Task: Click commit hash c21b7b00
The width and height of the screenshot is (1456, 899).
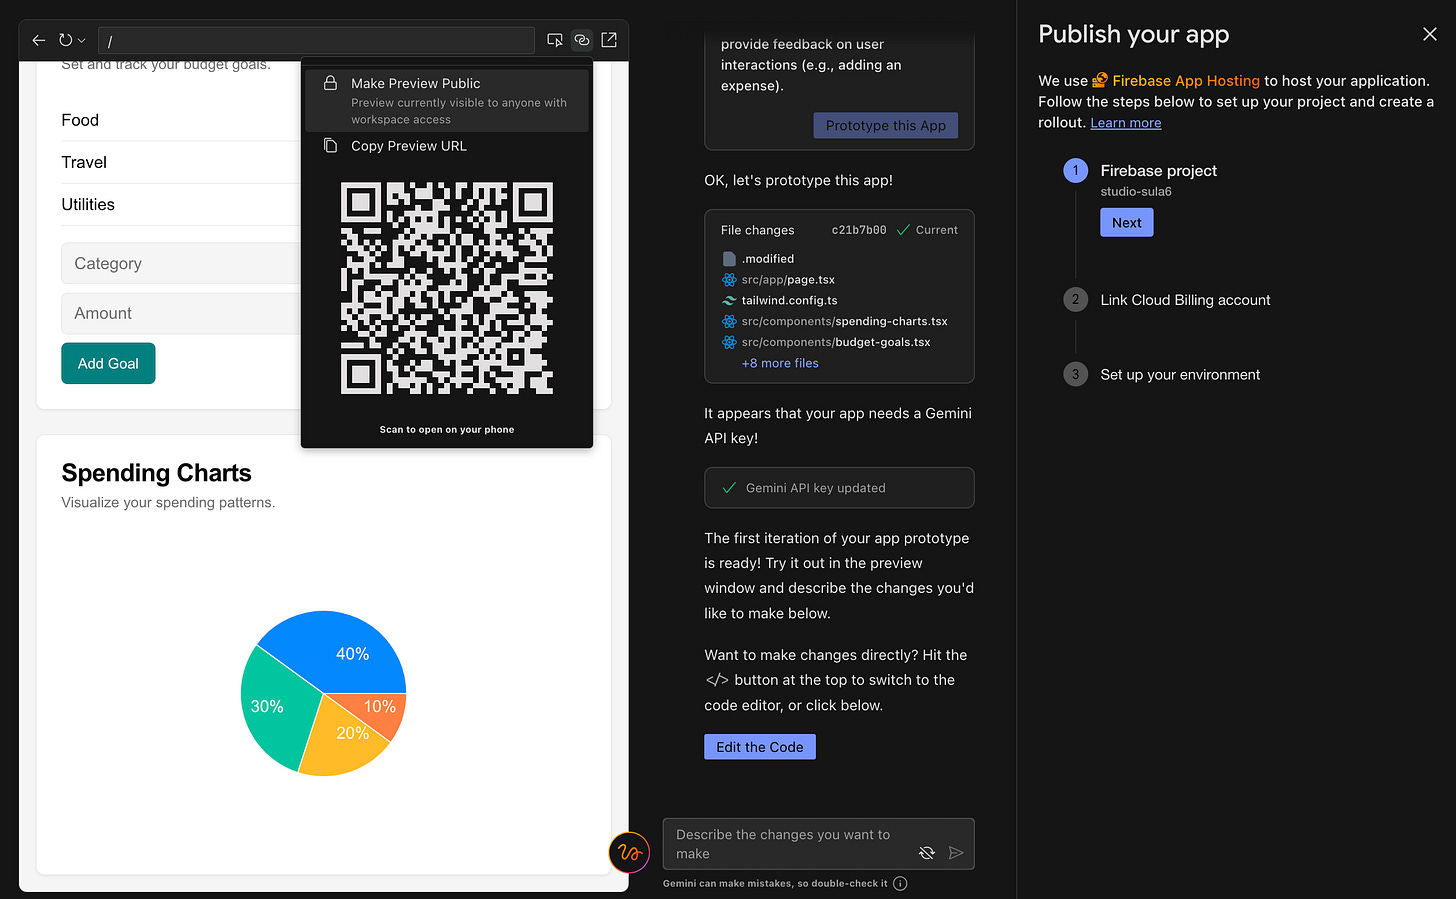Action: coord(859,230)
